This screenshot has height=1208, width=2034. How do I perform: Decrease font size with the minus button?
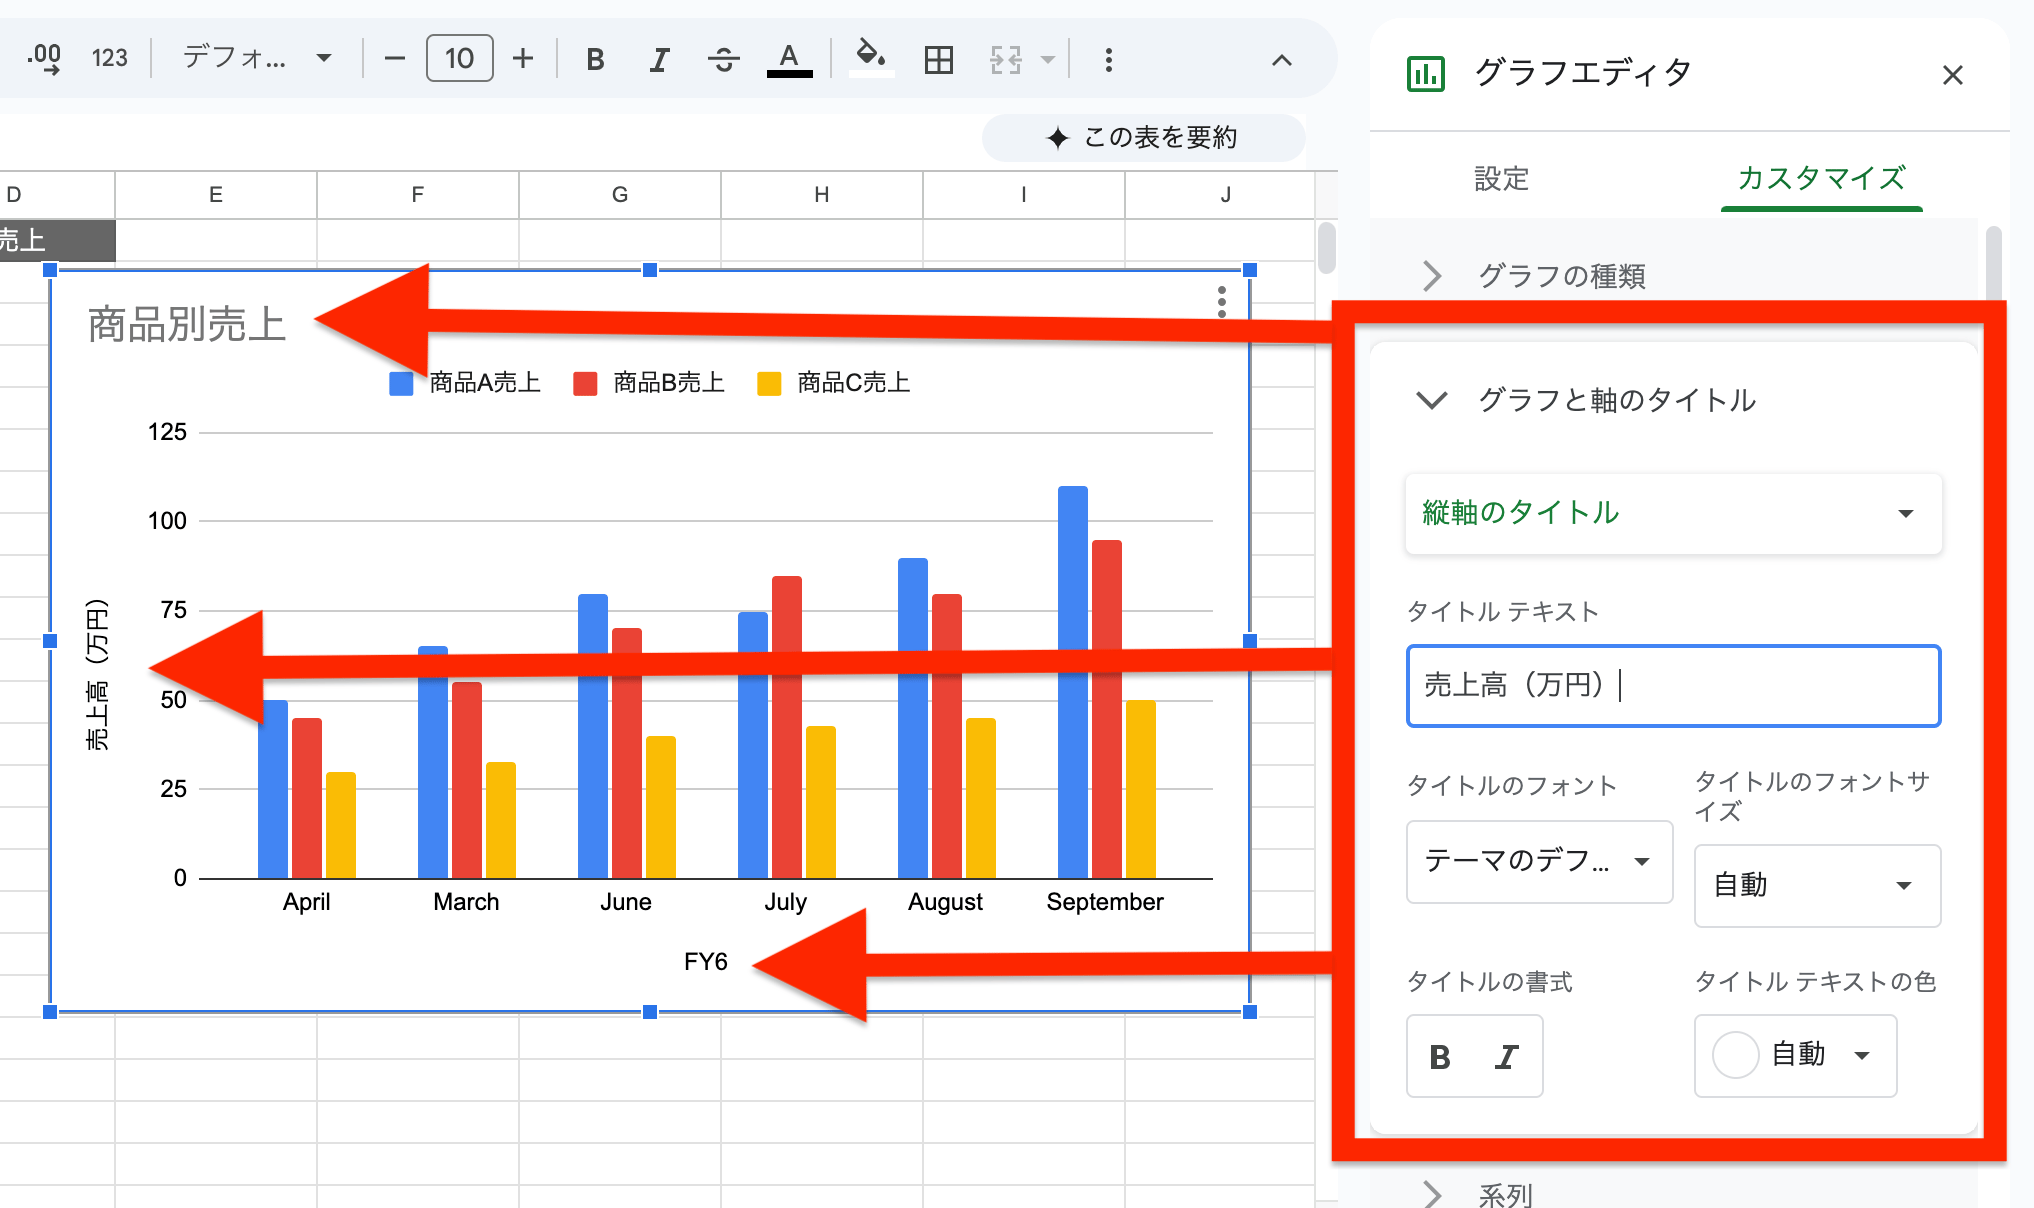pyautogui.click(x=394, y=58)
